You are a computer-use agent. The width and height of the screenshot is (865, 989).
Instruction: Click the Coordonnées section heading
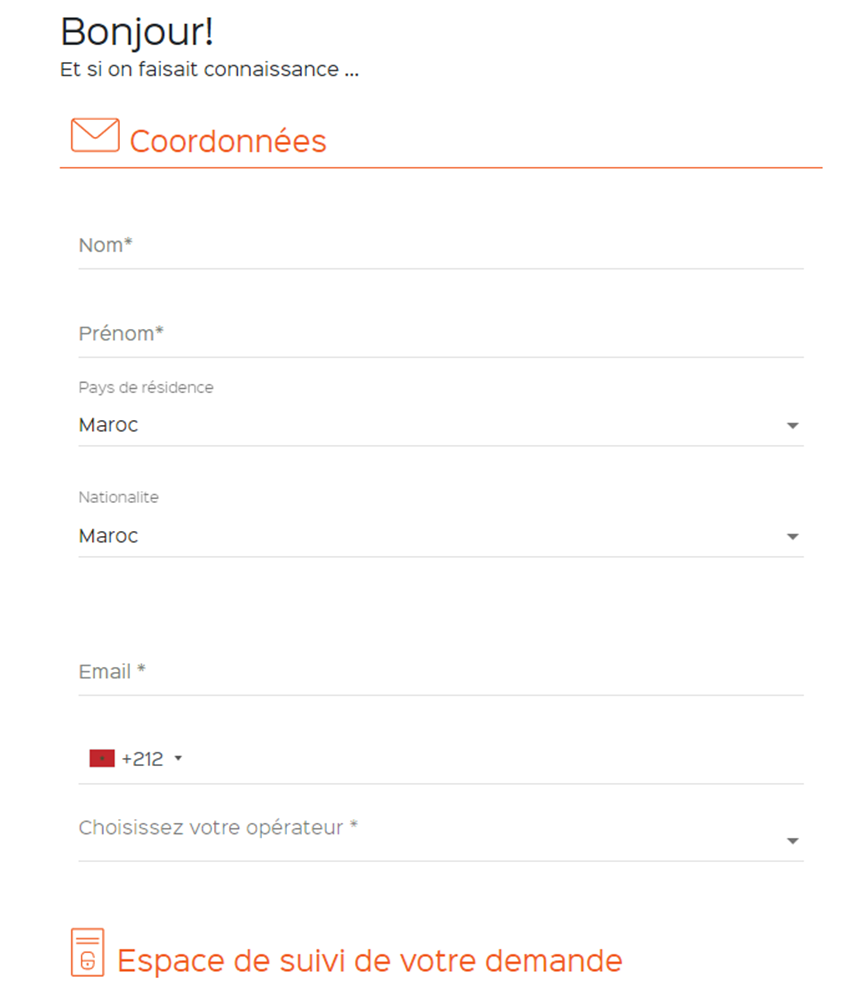tap(228, 142)
